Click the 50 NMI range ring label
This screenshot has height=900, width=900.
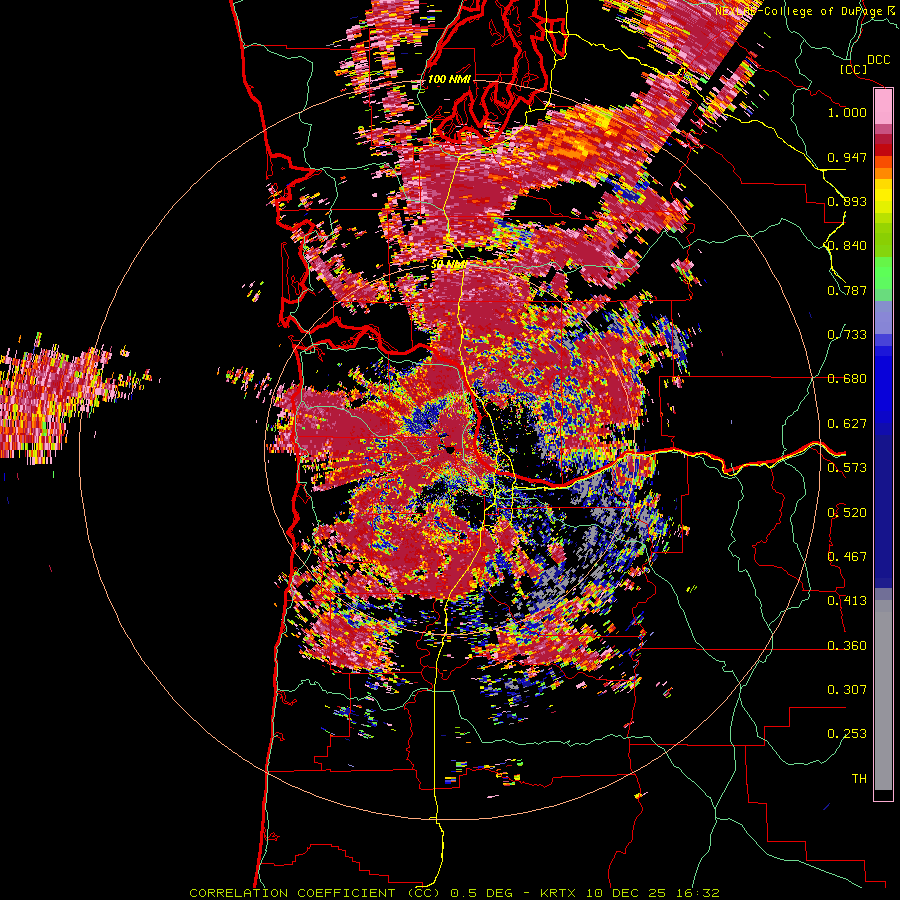tap(449, 265)
